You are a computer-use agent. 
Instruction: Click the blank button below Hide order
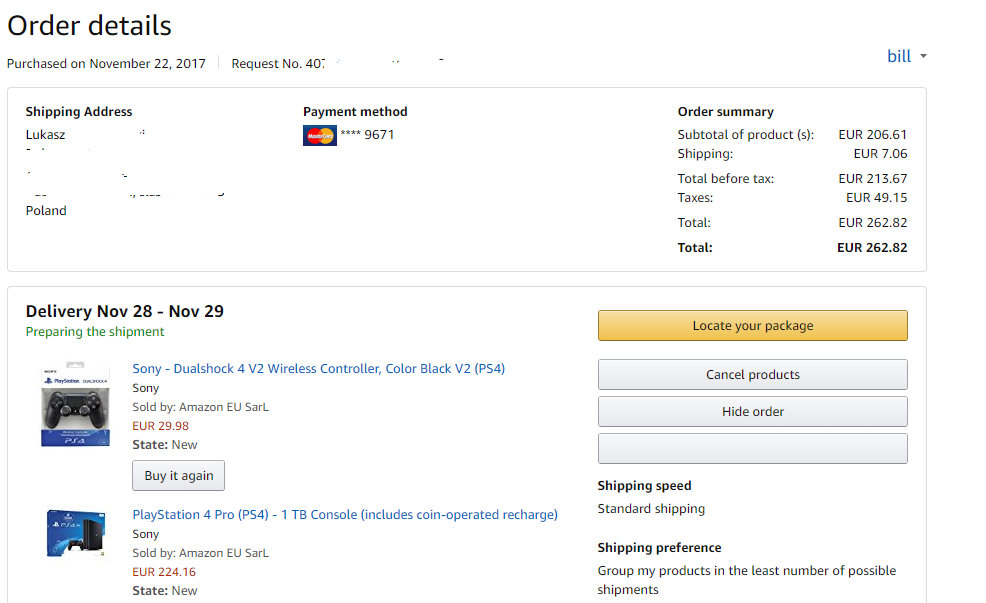[753, 448]
